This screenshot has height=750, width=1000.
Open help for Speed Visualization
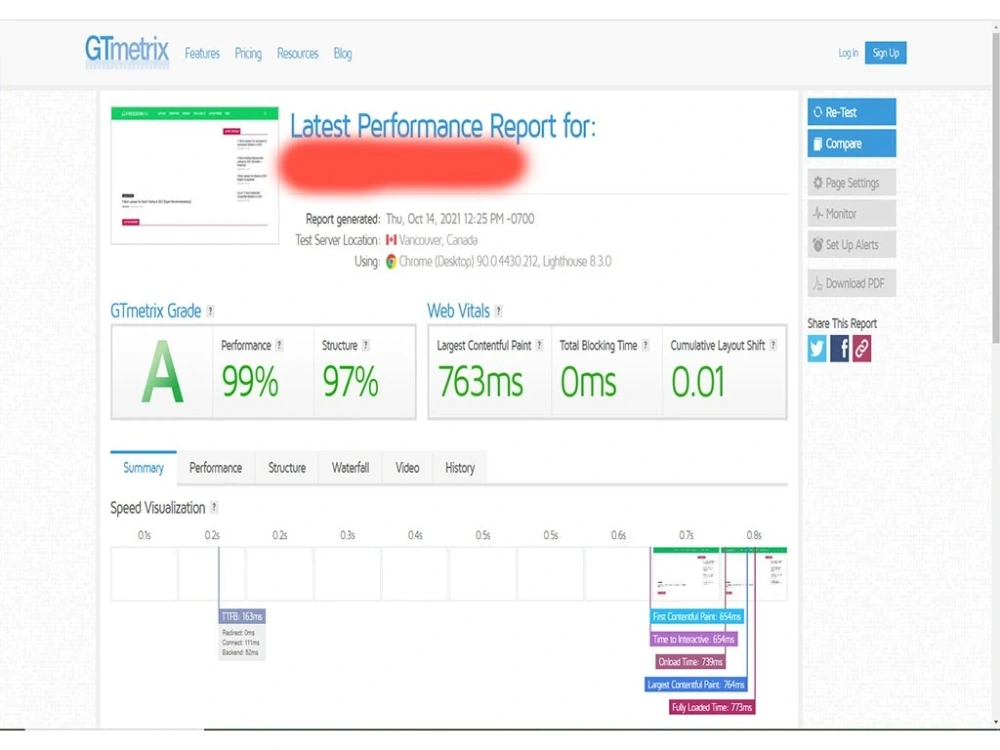click(214, 508)
